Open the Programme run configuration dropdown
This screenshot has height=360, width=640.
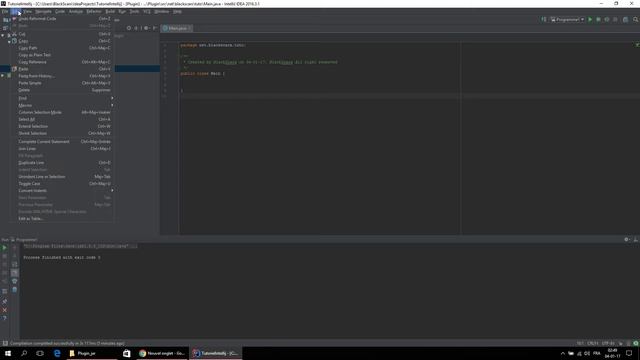point(567,20)
